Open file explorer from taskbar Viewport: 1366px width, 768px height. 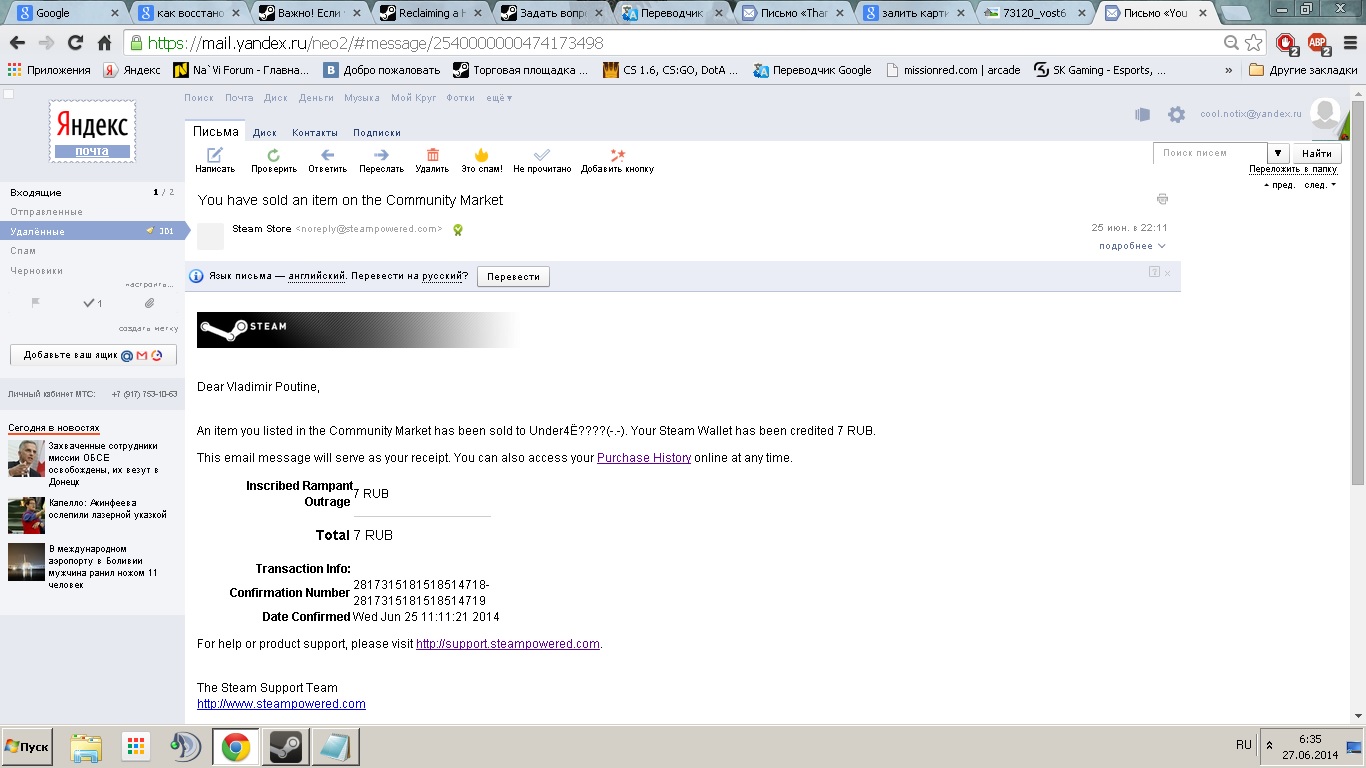(86, 747)
